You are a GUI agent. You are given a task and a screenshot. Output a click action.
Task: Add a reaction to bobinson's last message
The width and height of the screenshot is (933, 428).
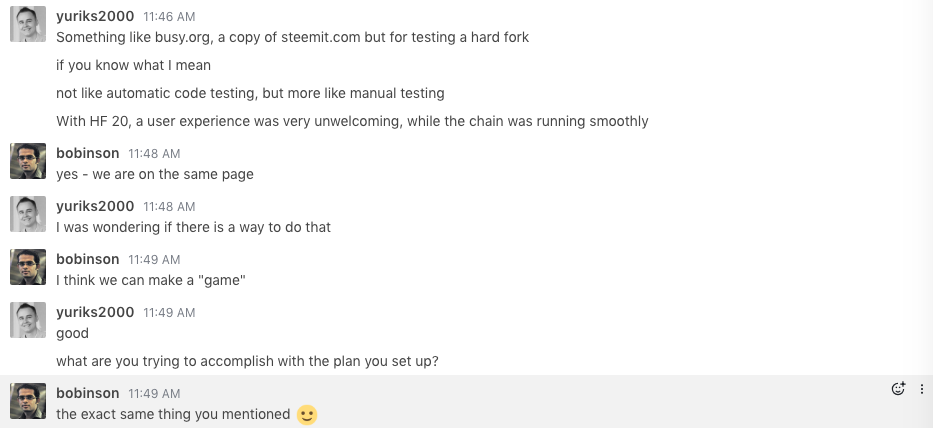pyautogui.click(x=898, y=389)
